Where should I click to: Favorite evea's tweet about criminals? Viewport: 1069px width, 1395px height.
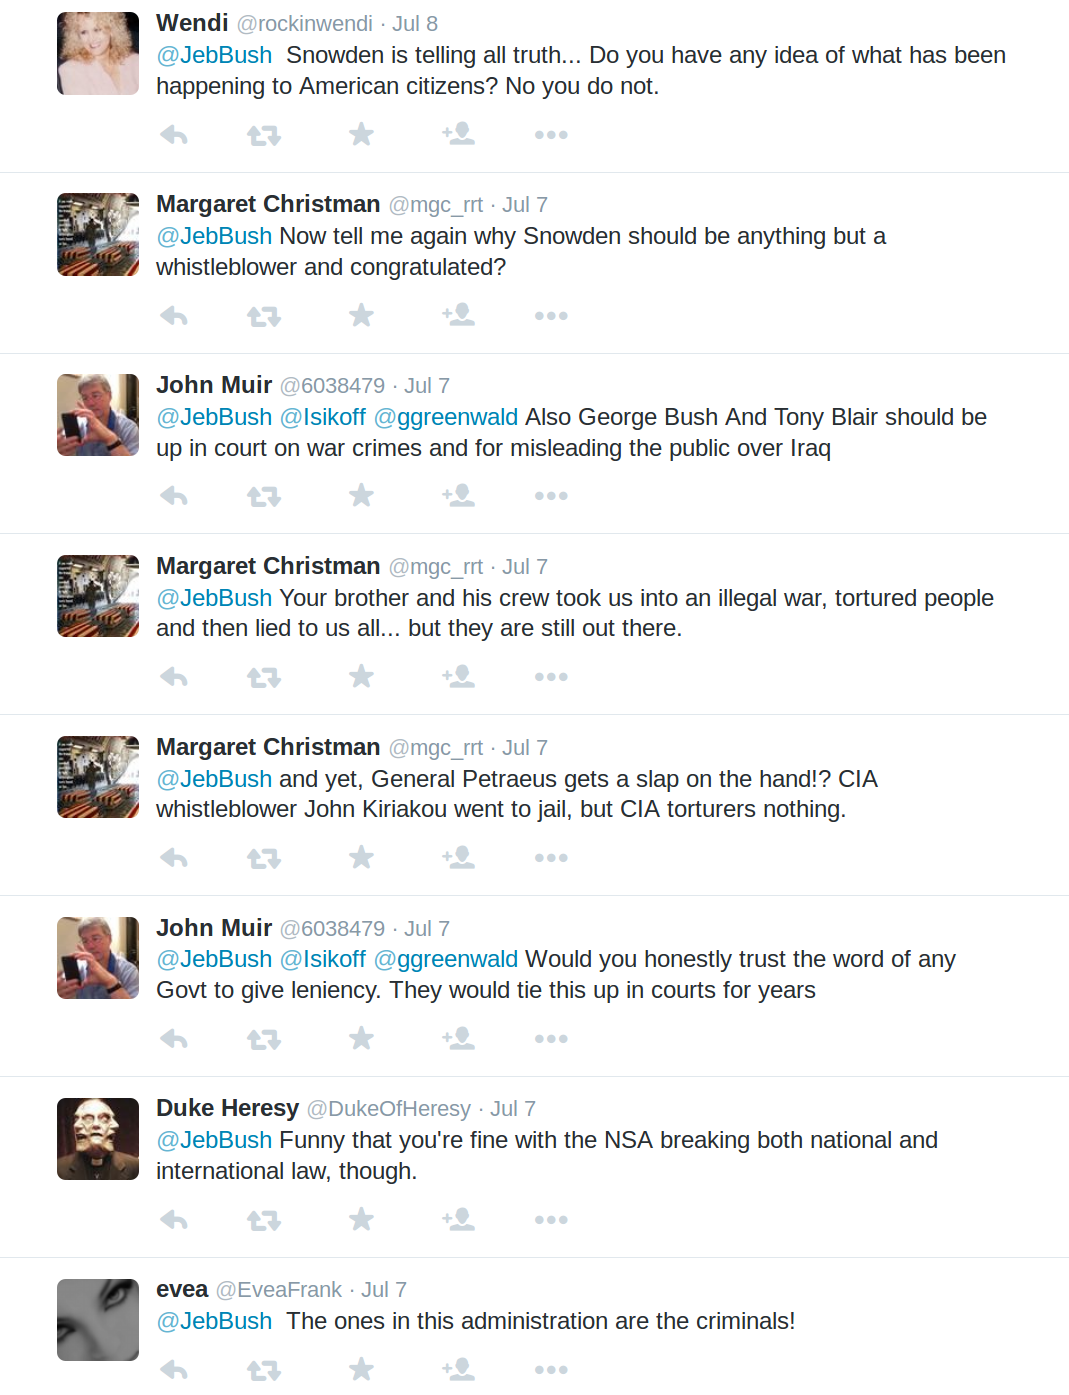[361, 1369]
